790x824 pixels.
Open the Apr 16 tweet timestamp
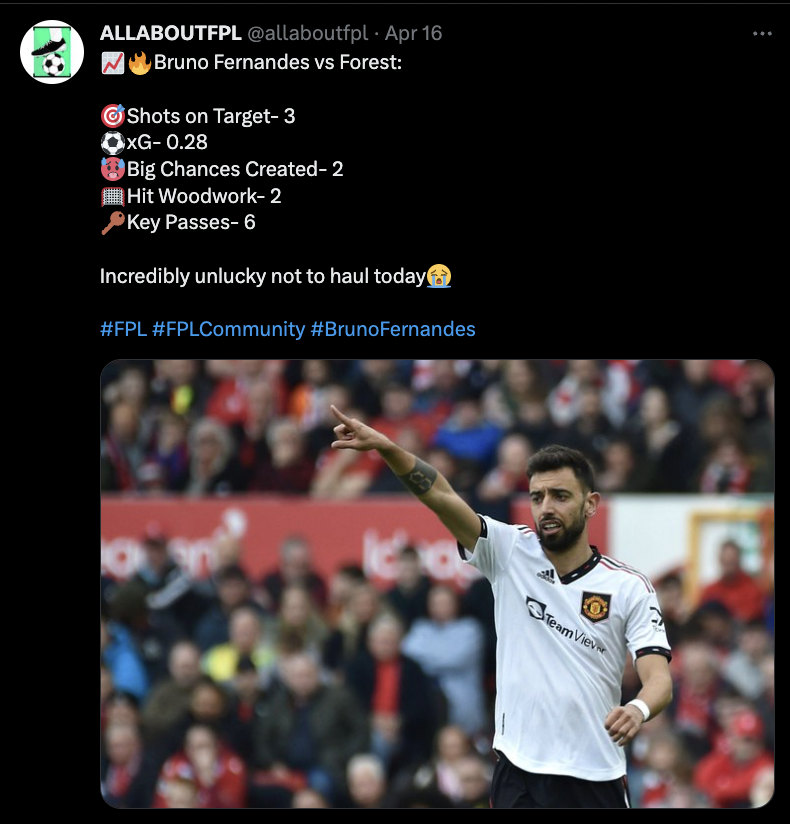click(x=413, y=33)
